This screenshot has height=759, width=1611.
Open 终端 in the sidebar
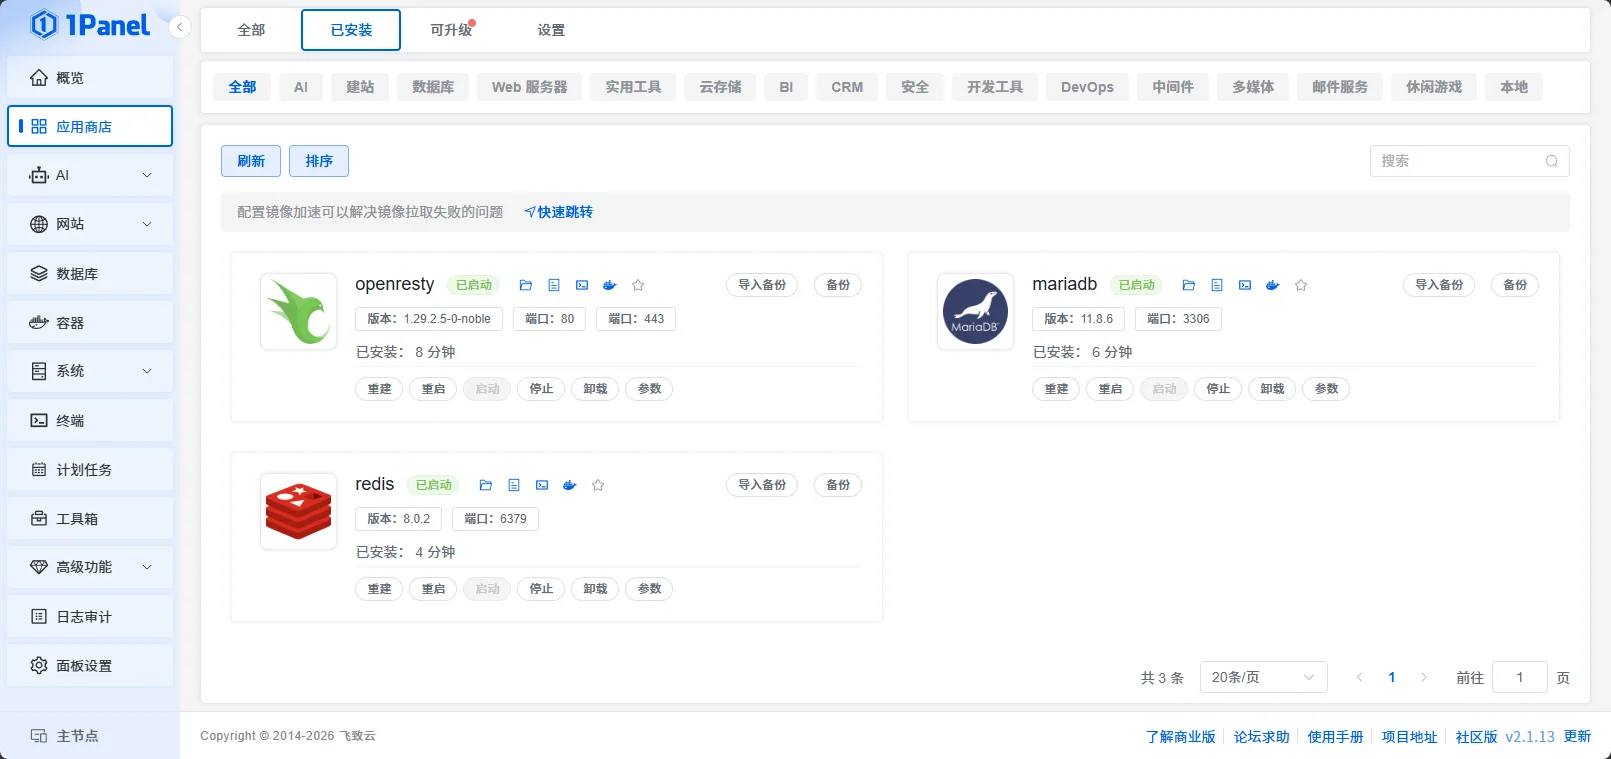(x=90, y=421)
